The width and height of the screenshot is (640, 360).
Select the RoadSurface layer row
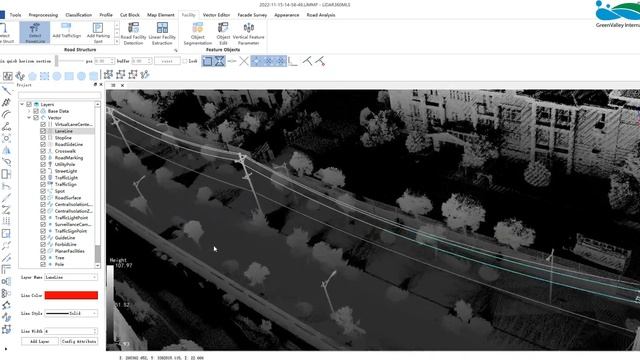(x=67, y=198)
